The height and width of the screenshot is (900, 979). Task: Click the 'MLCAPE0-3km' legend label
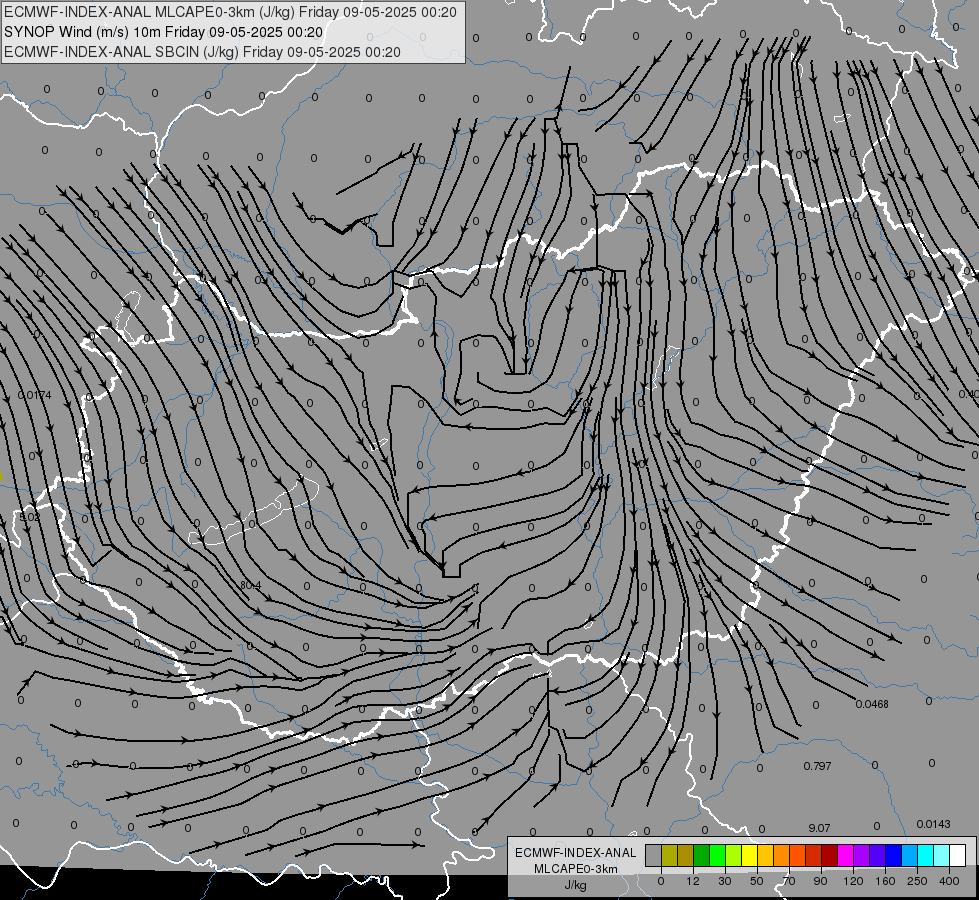pos(576,869)
